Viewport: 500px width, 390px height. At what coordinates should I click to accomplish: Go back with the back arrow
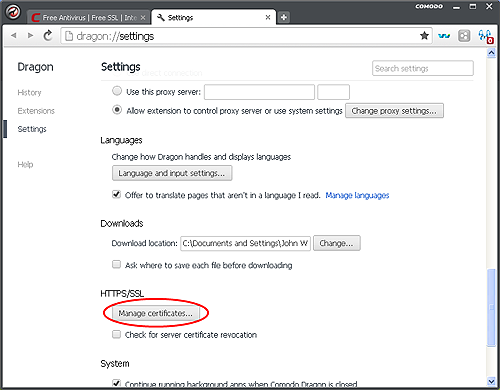[14, 35]
